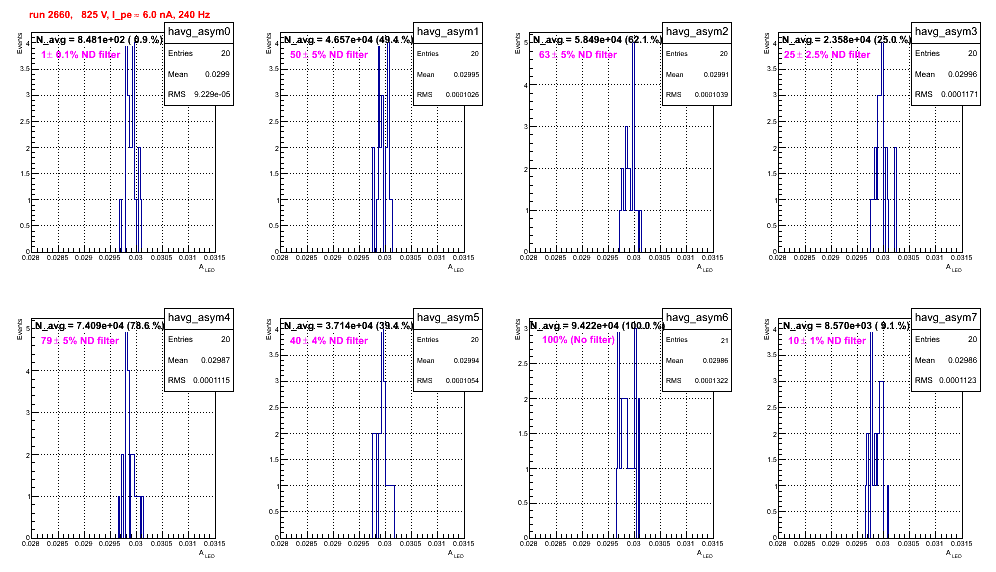Image resolution: width=996 pixels, height=572 pixels.
Task: Click Mean 0.02987 in havg_asym4 box
Action: point(199,360)
